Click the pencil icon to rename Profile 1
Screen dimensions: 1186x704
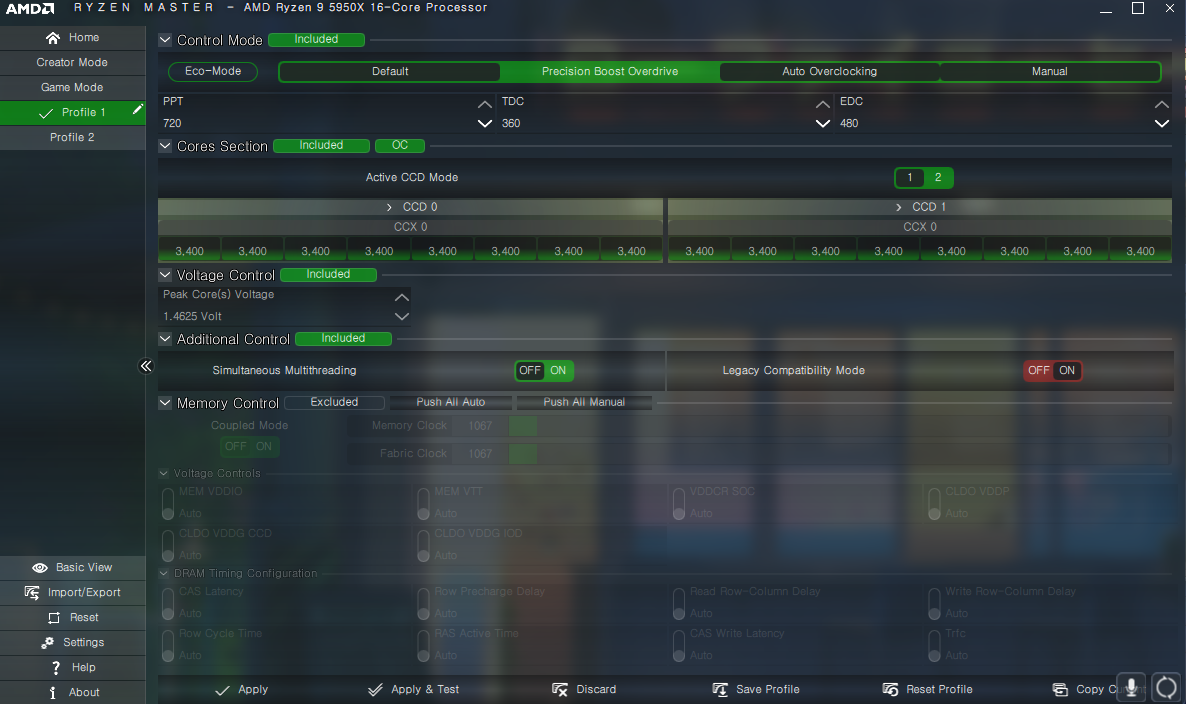pyautogui.click(x=138, y=110)
